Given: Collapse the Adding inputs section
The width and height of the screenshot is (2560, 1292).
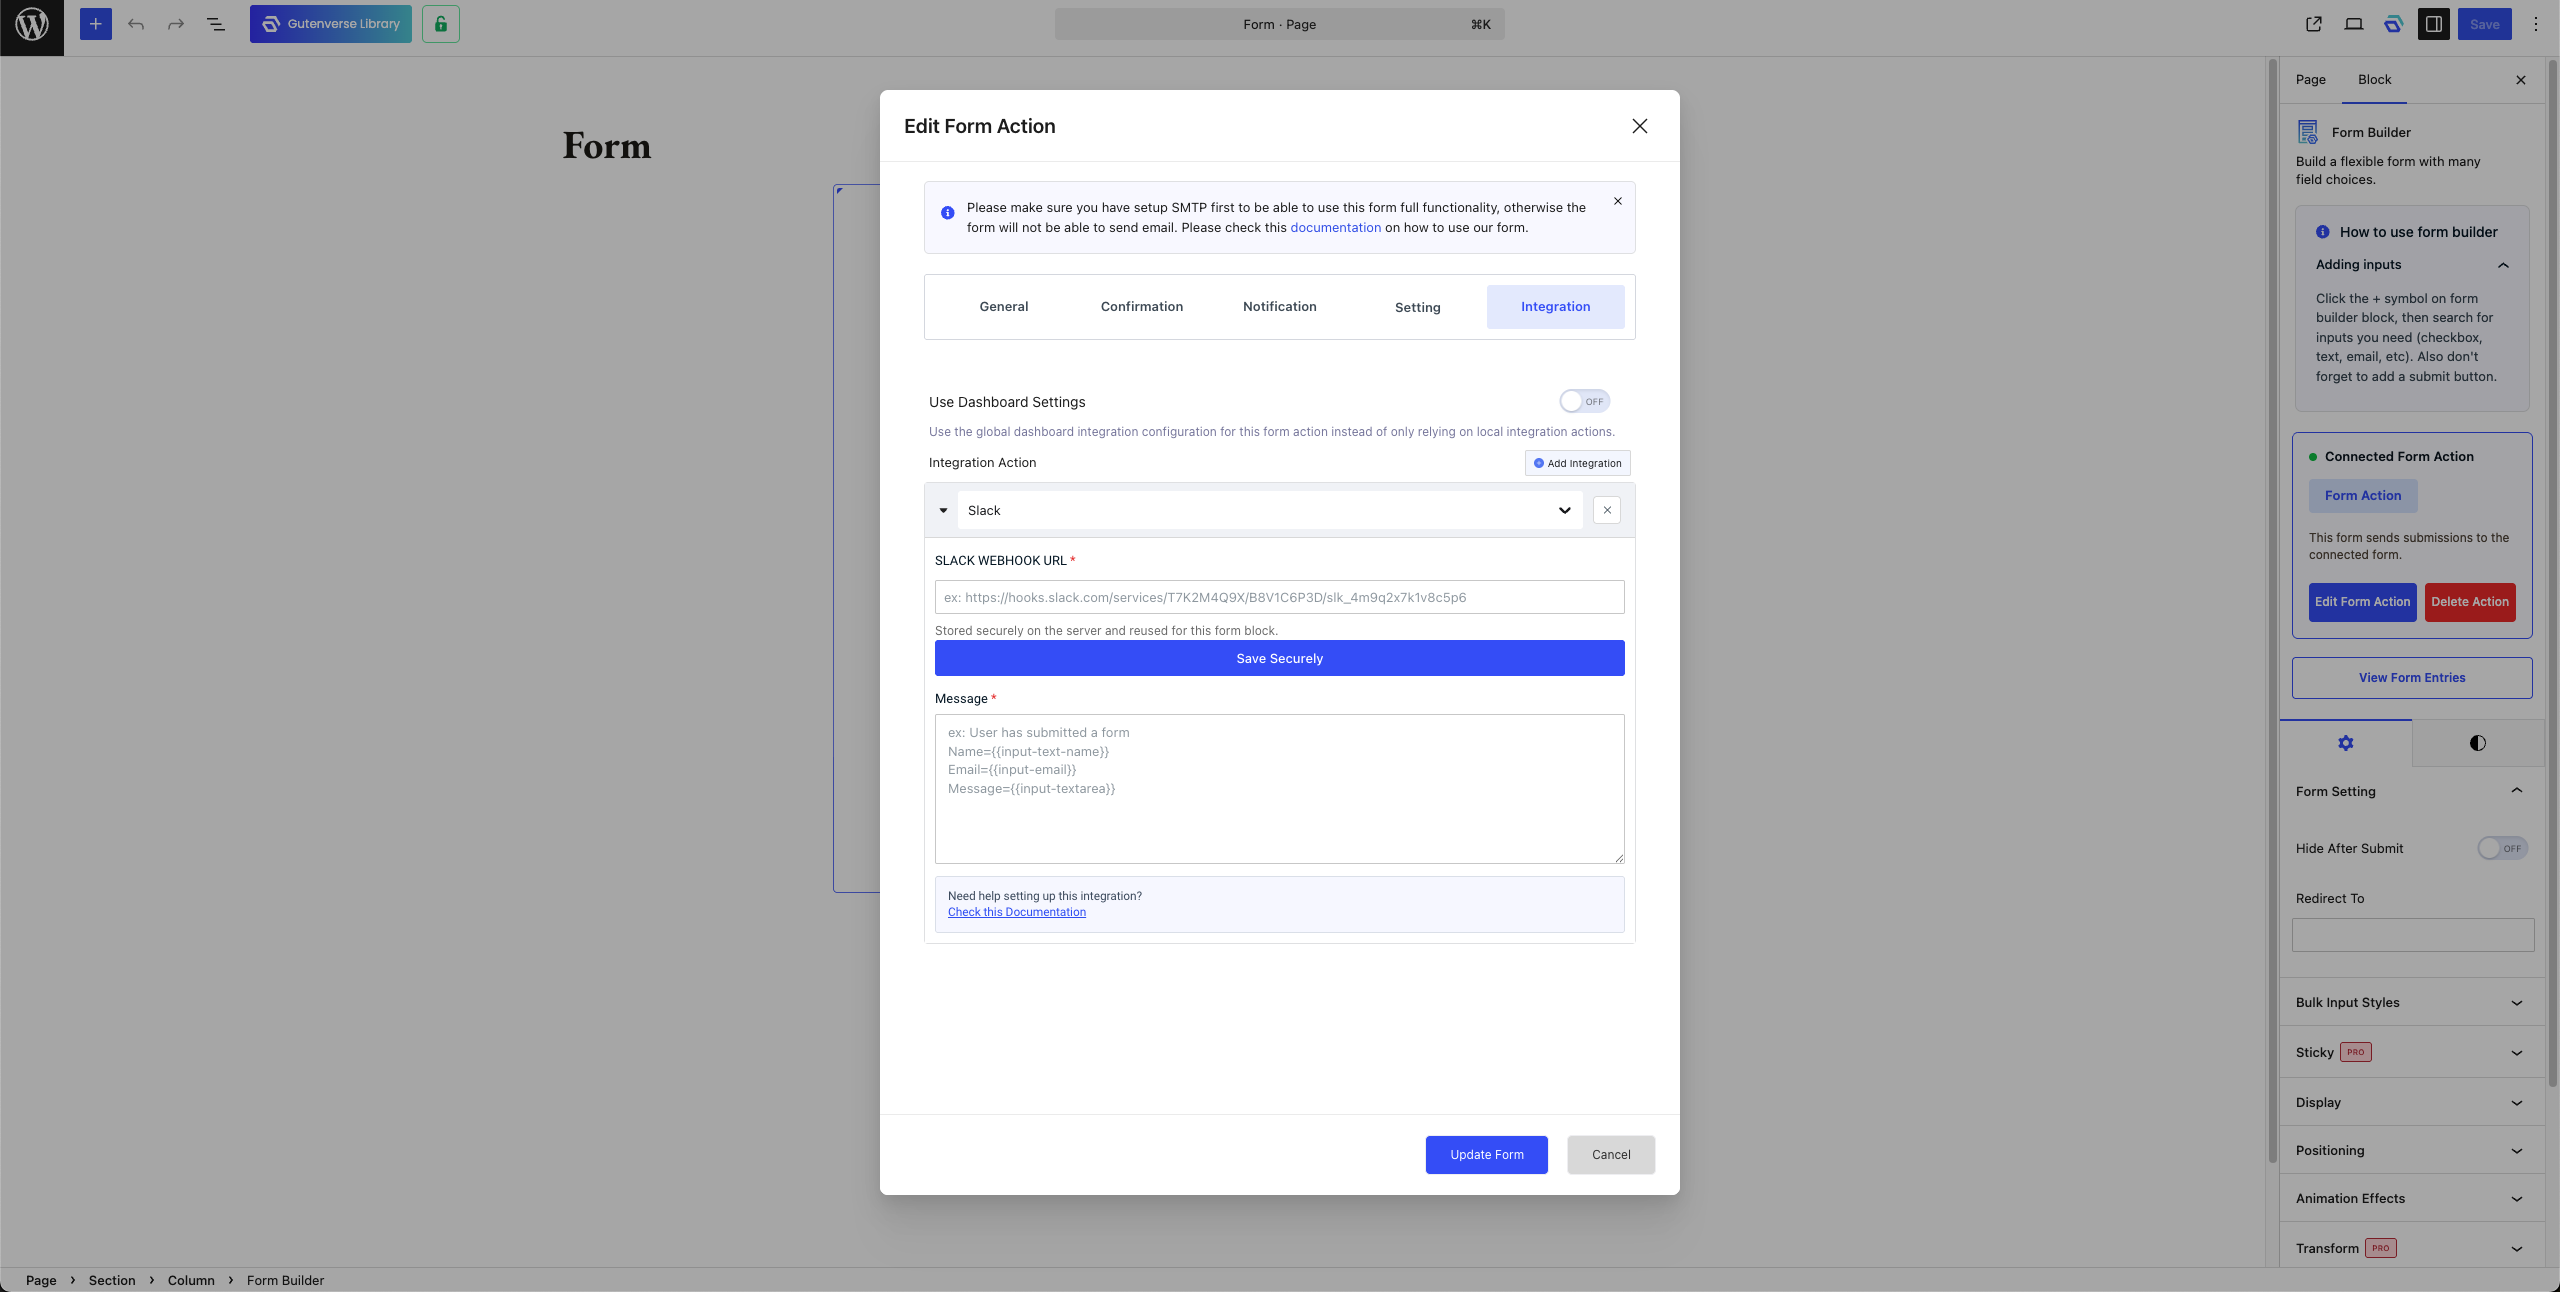Looking at the screenshot, I should coord(2413,265).
